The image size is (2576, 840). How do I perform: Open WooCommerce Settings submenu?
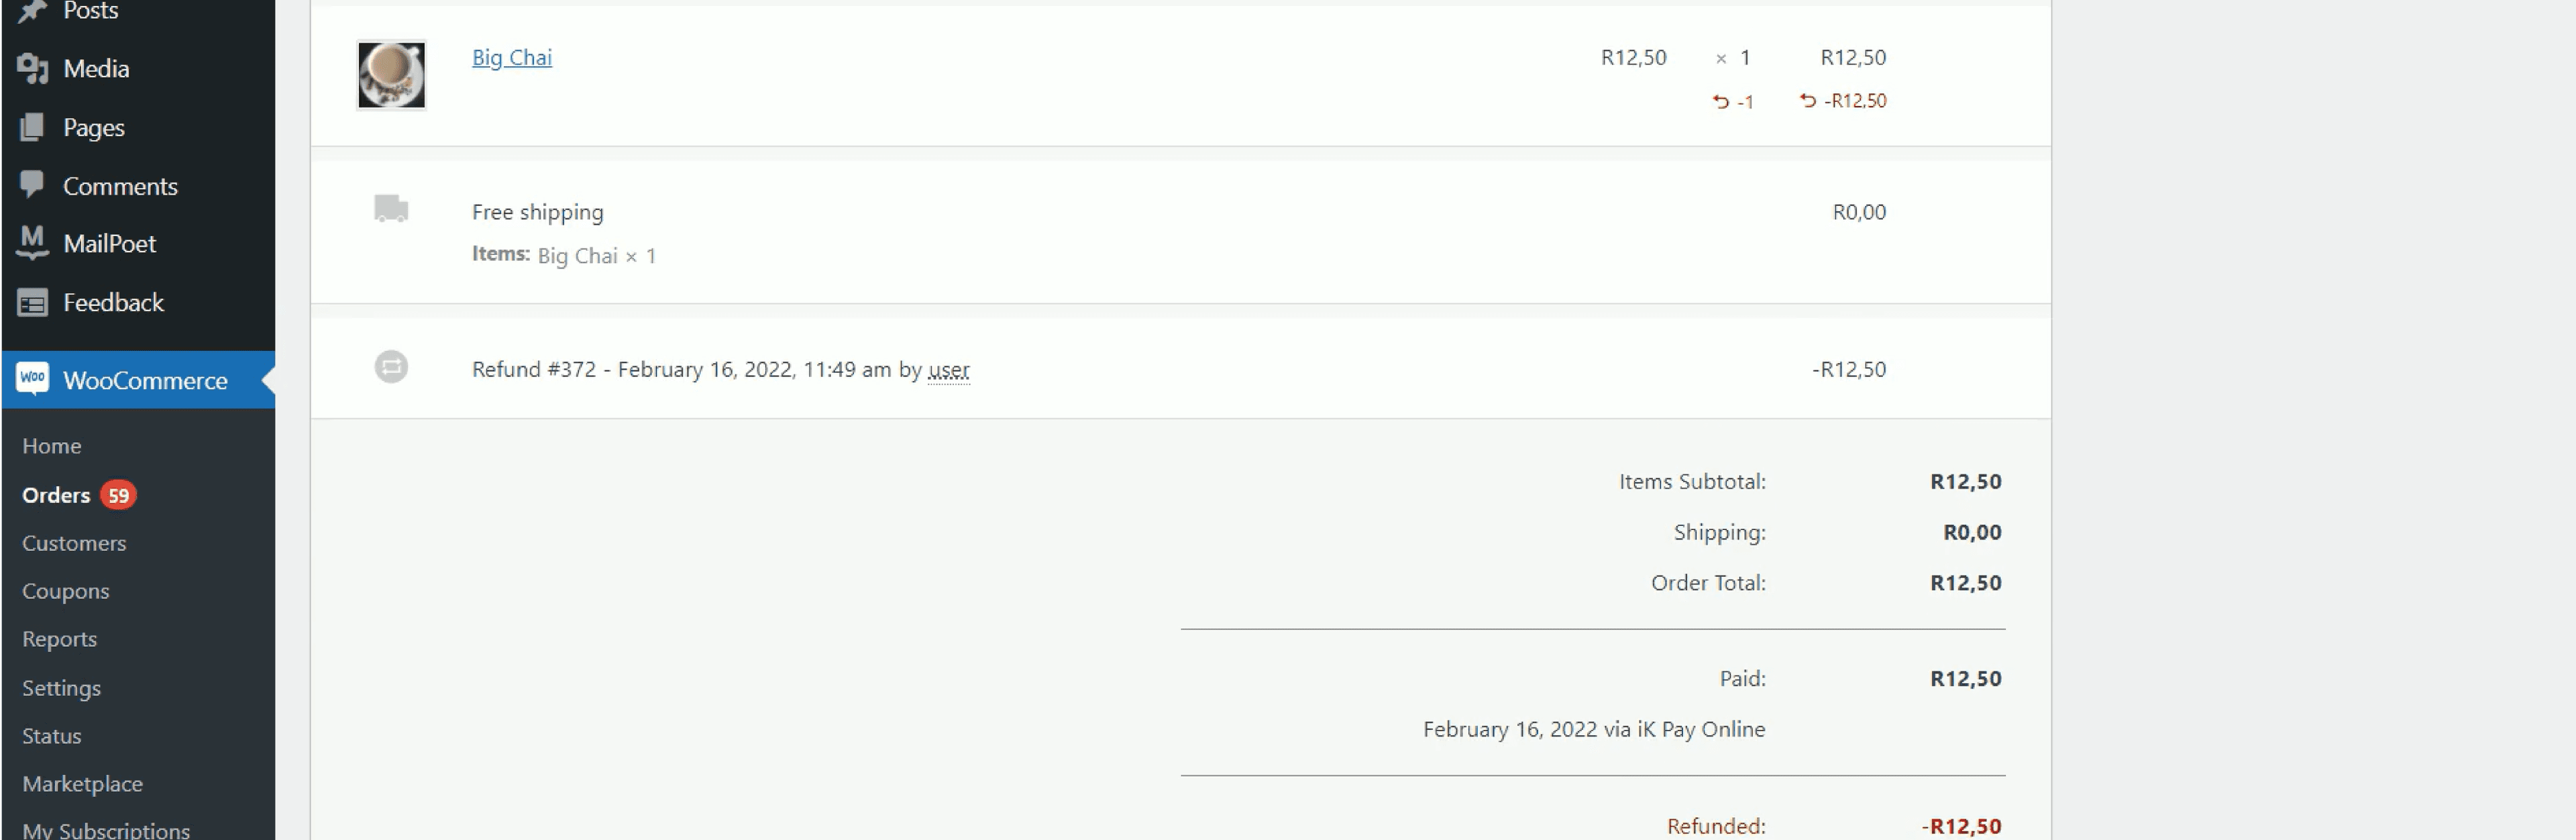click(61, 688)
